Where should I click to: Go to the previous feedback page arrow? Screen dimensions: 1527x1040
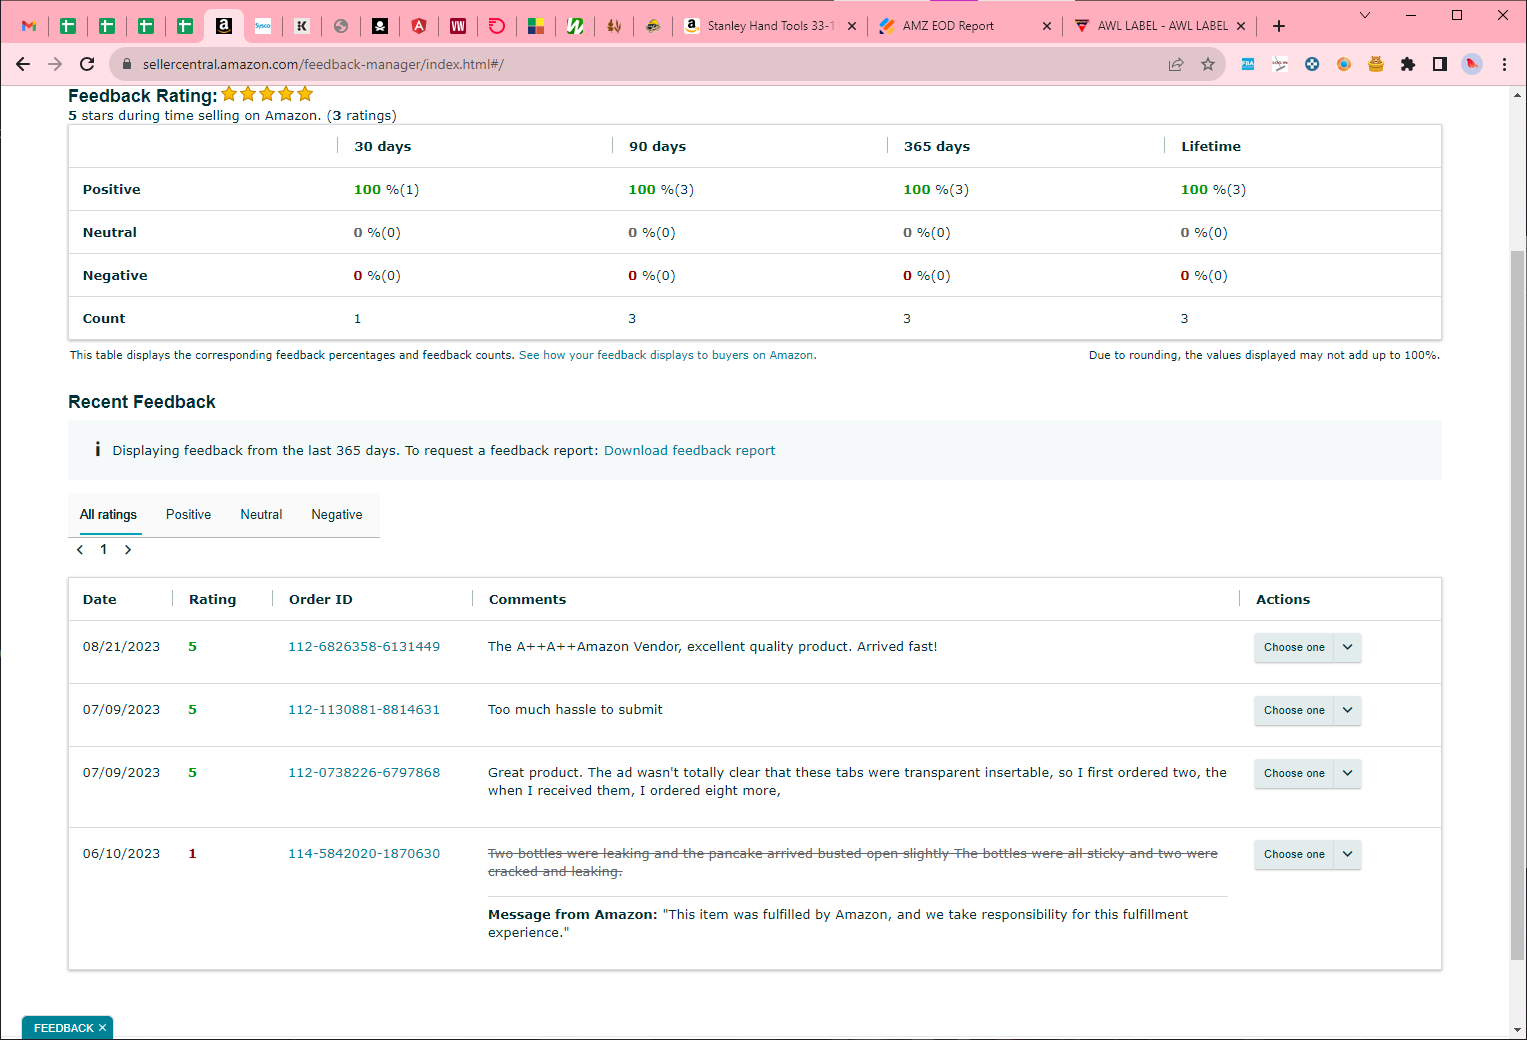80,550
